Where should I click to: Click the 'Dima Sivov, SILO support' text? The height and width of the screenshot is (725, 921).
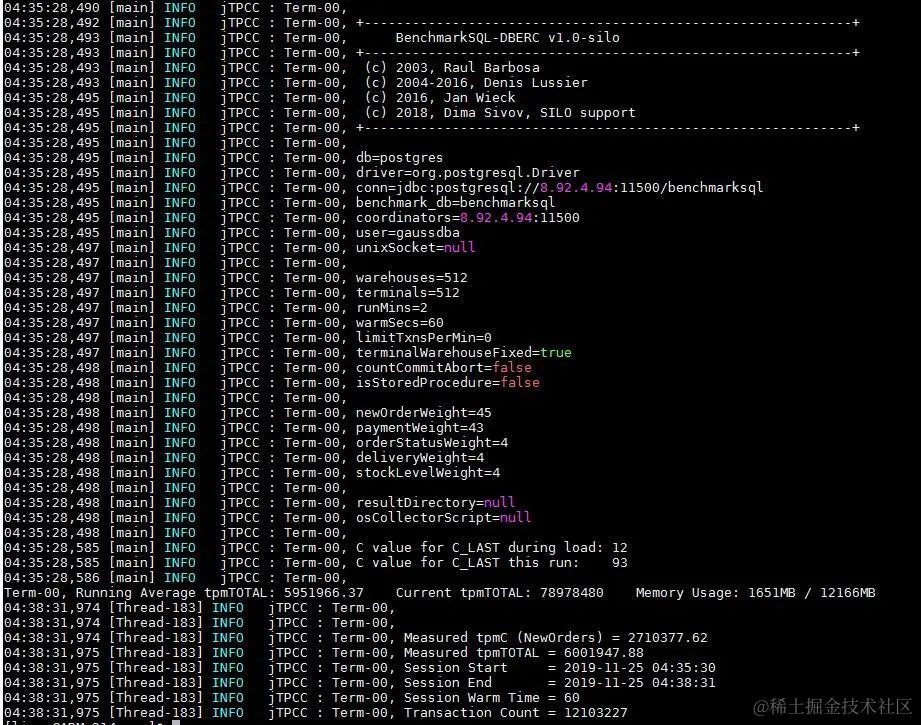pyautogui.click(x=539, y=113)
